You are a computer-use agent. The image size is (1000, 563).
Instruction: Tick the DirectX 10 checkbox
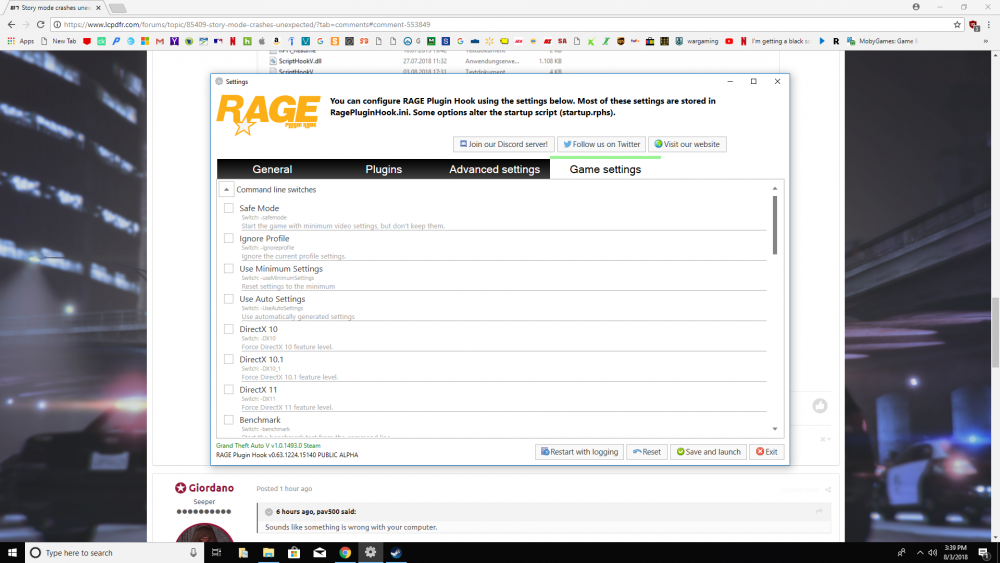click(229, 329)
